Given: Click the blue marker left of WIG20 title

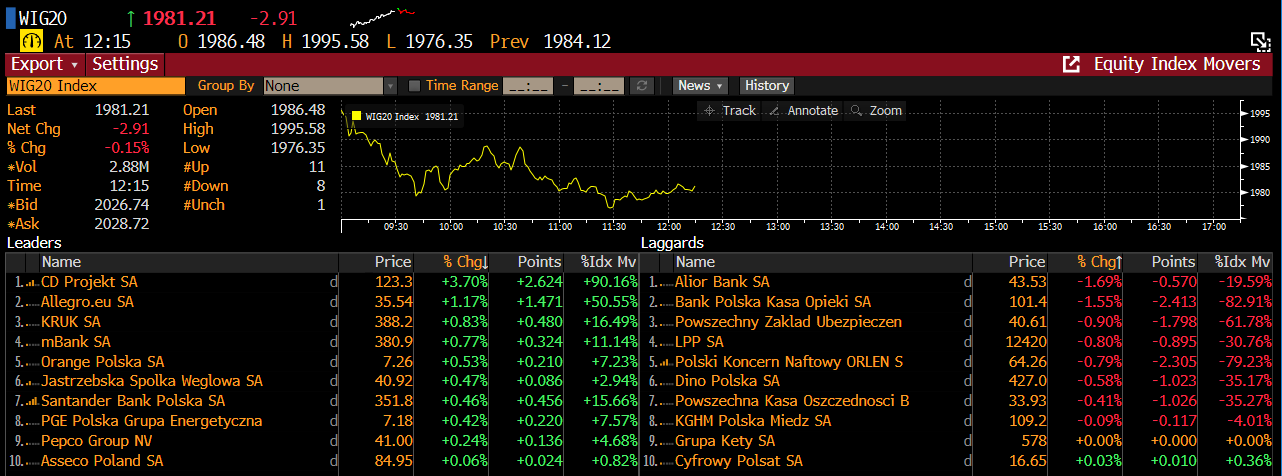Looking at the screenshot, I should pos(10,17).
